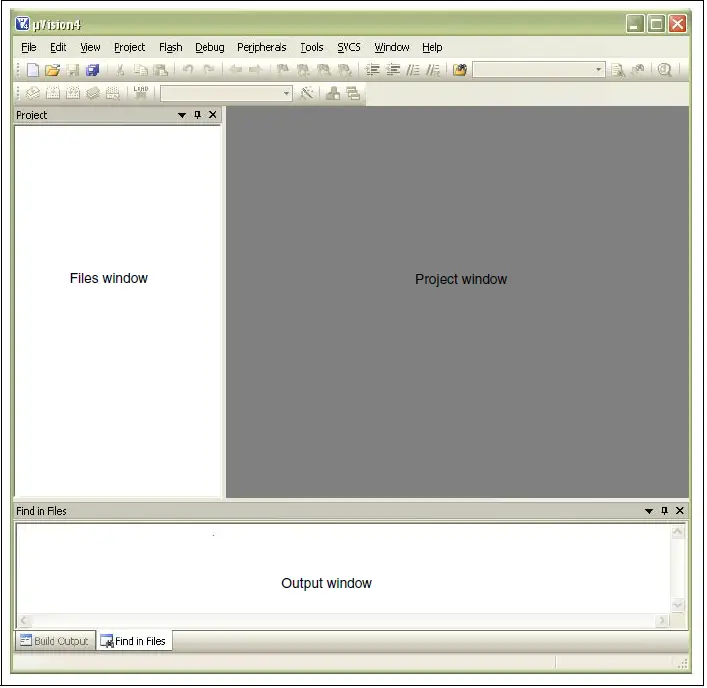Click the Undo arrow icon
The height and width of the screenshot is (688, 707).
click(x=188, y=70)
